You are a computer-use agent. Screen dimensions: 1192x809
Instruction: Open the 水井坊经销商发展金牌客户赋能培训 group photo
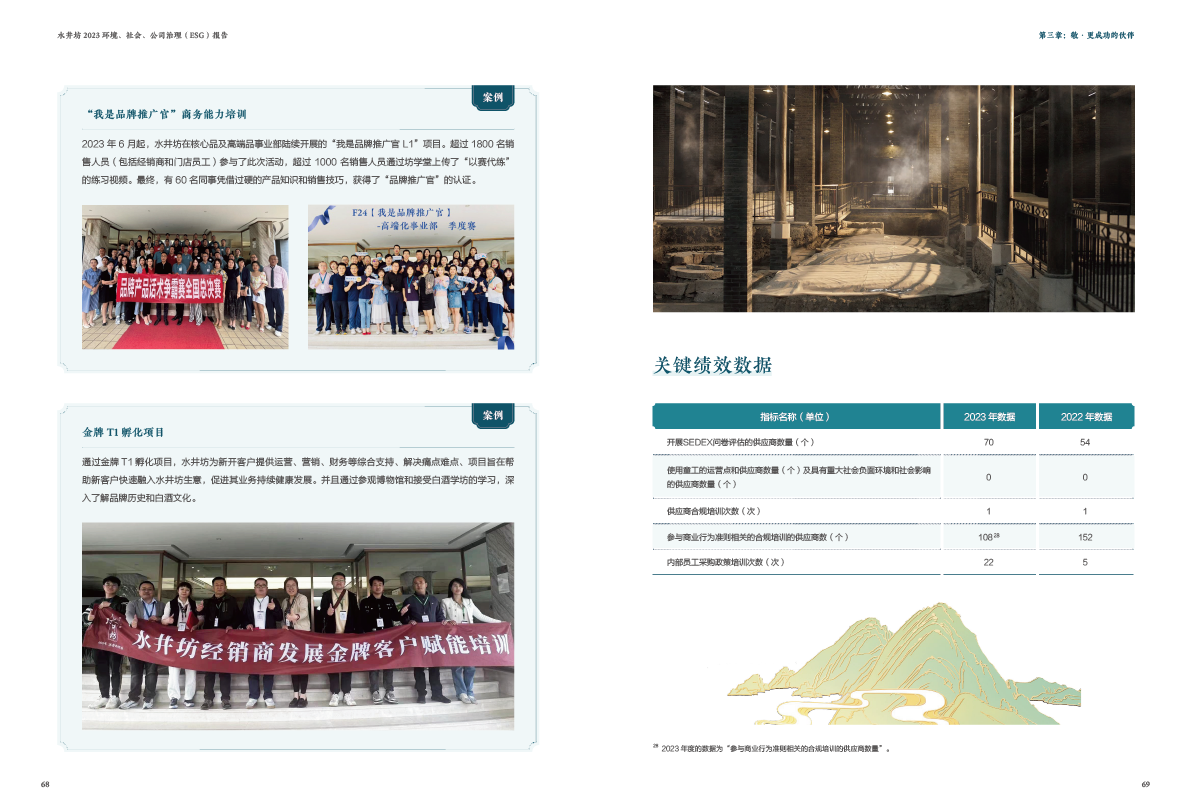pyautogui.click(x=298, y=615)
